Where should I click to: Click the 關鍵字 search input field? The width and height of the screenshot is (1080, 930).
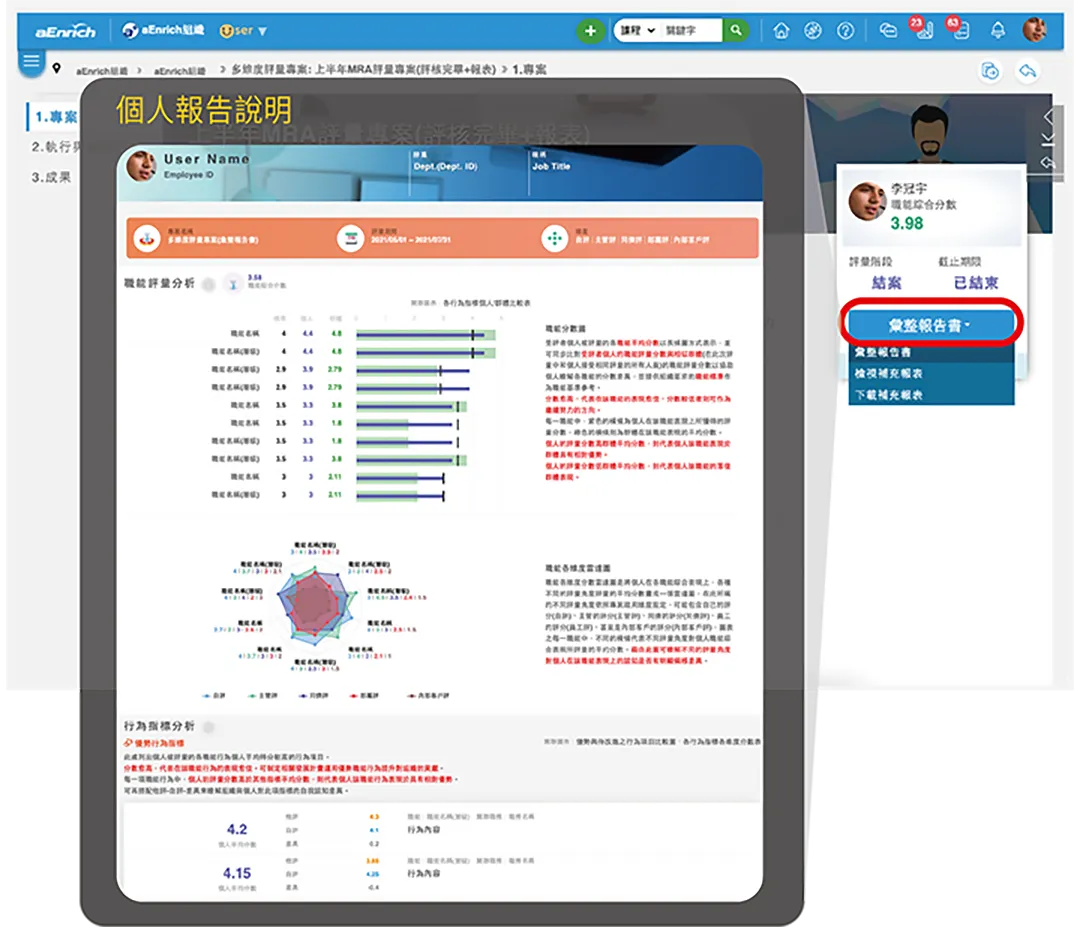pyautogui.click(x=691, y=31)
